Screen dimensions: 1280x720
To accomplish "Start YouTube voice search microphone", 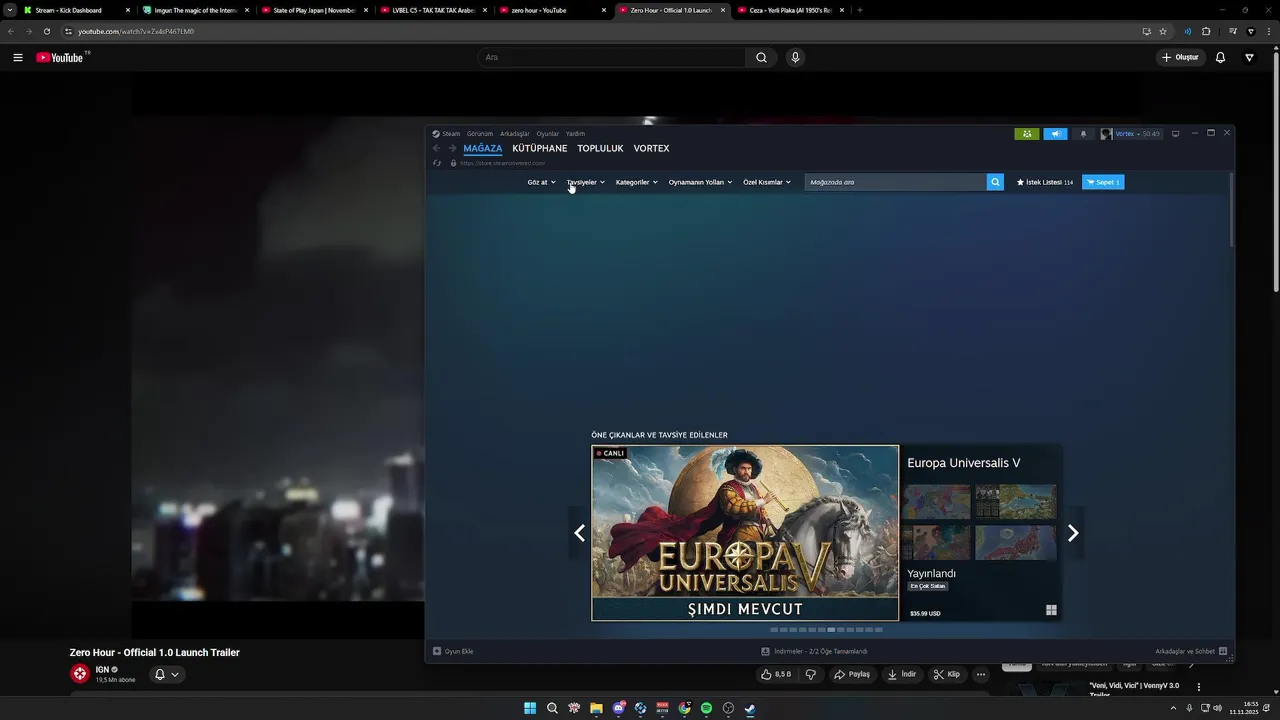I will coord(795,57).
